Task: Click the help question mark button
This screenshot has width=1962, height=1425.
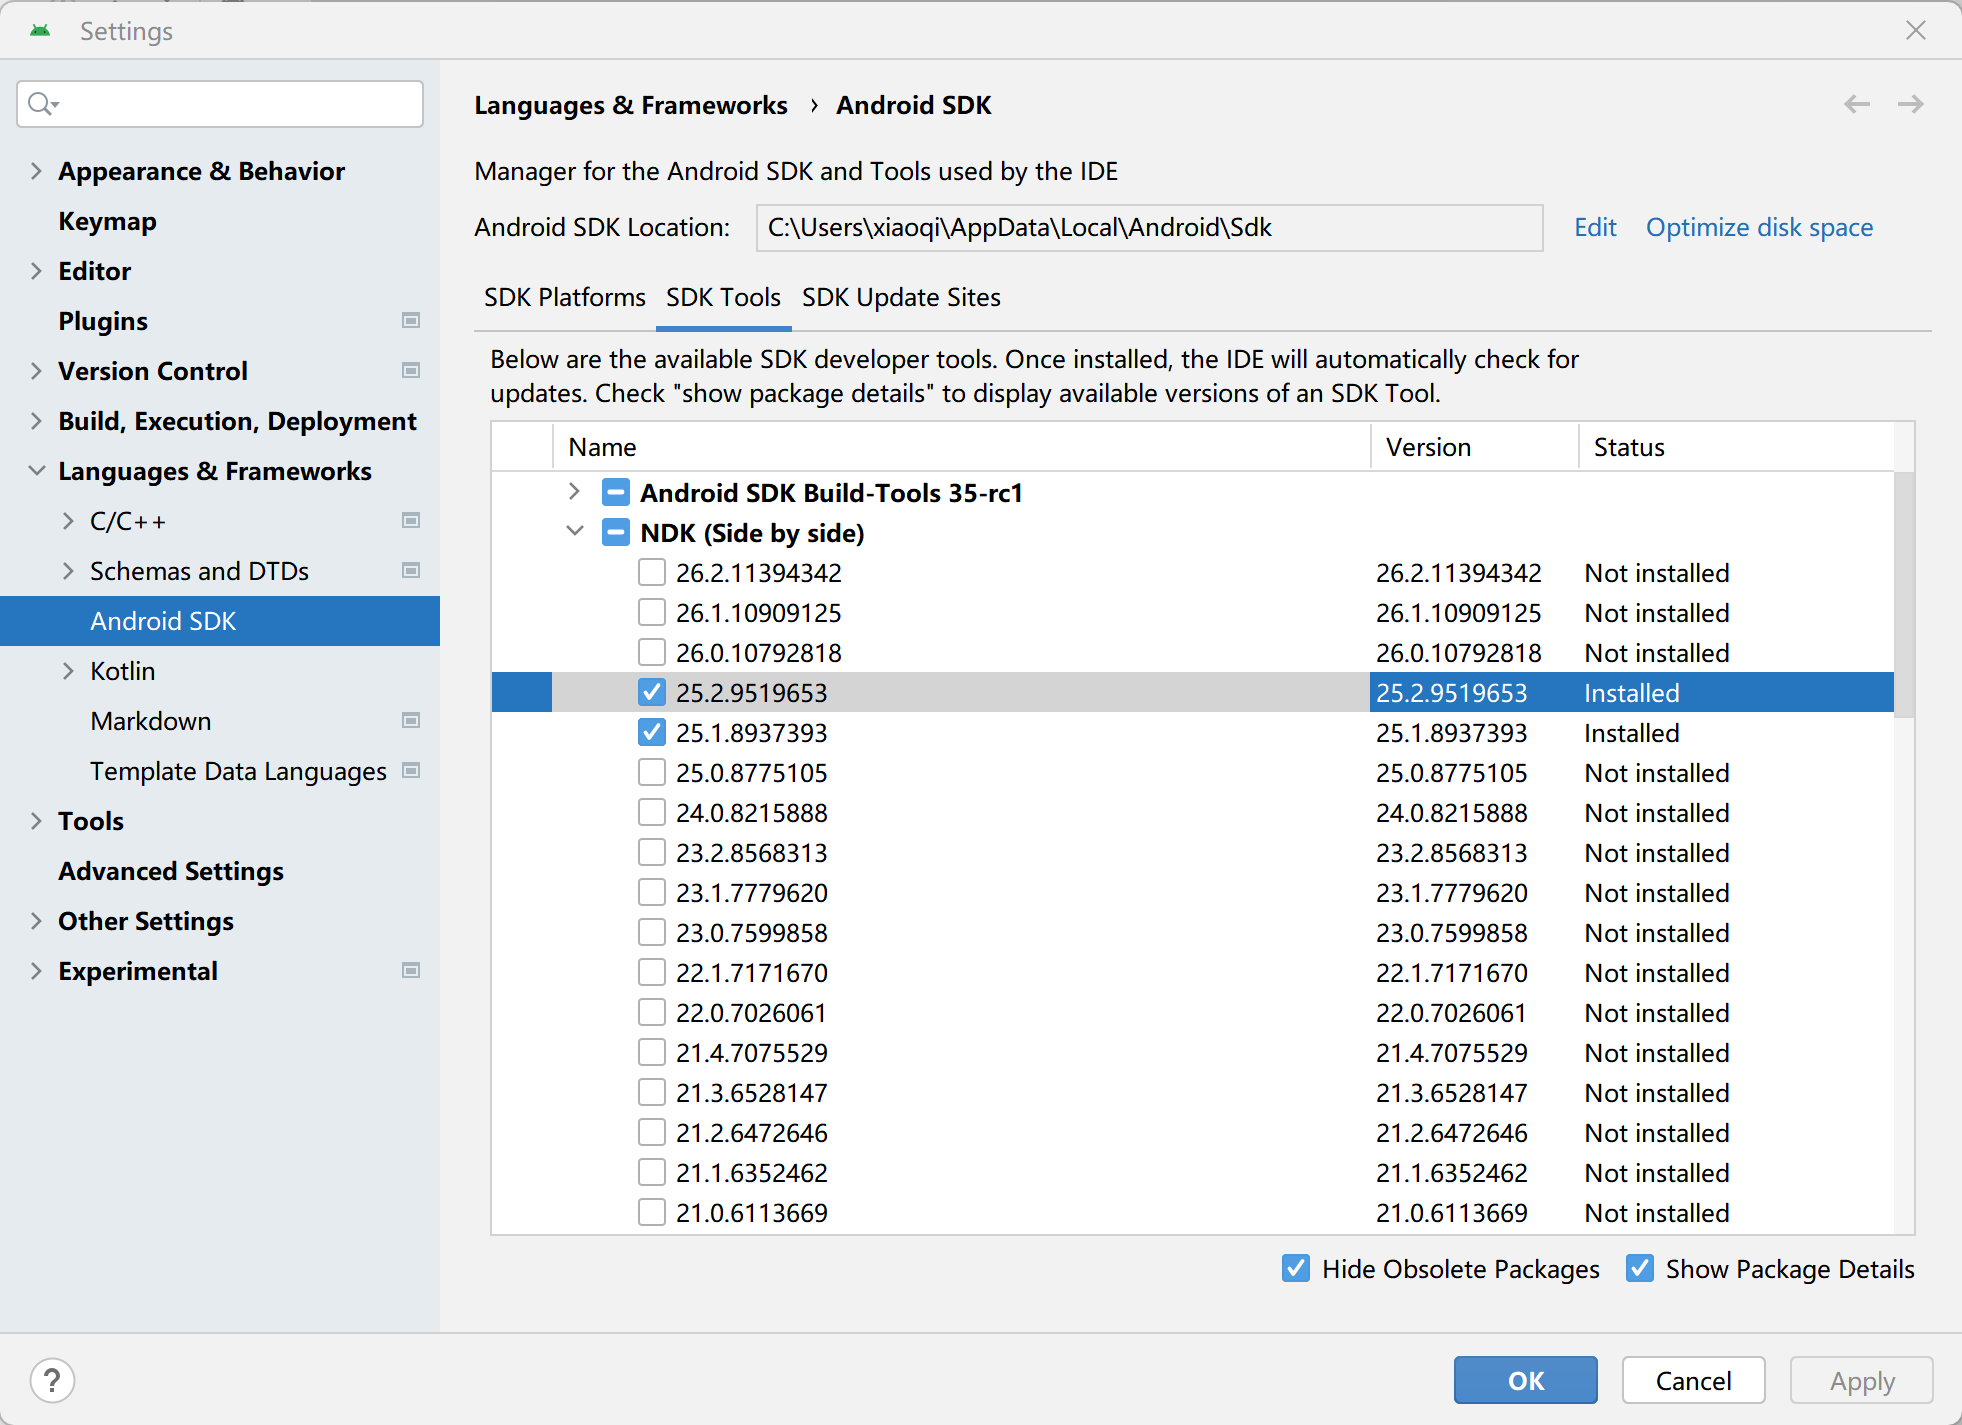Action: point(52,1381)
